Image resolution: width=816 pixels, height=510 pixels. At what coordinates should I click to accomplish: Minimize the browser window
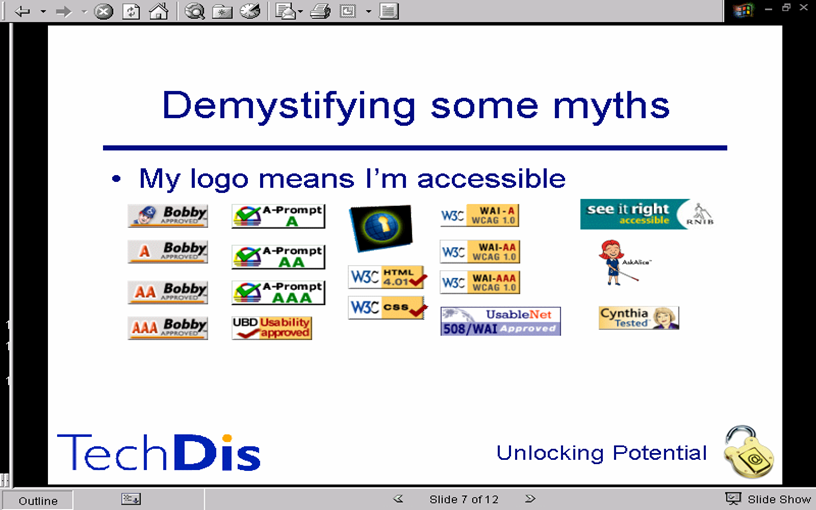click(768, 8)
